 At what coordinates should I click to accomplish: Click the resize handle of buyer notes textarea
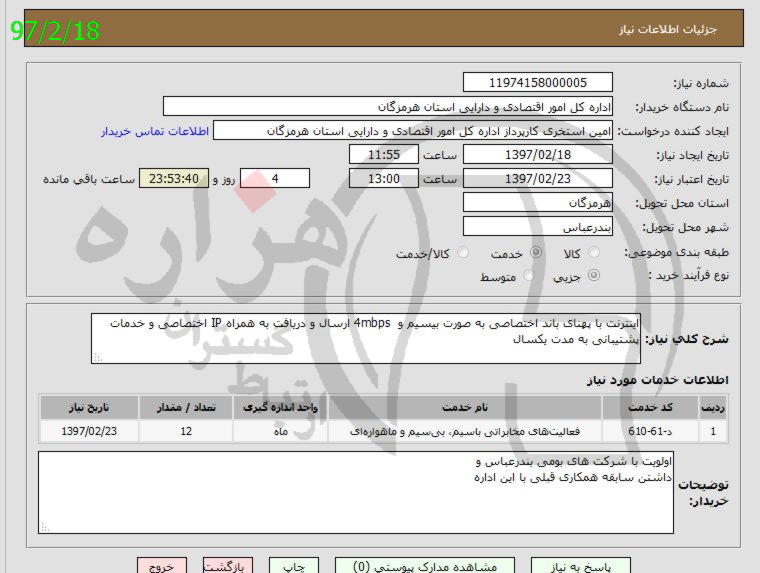pos(45,528)
